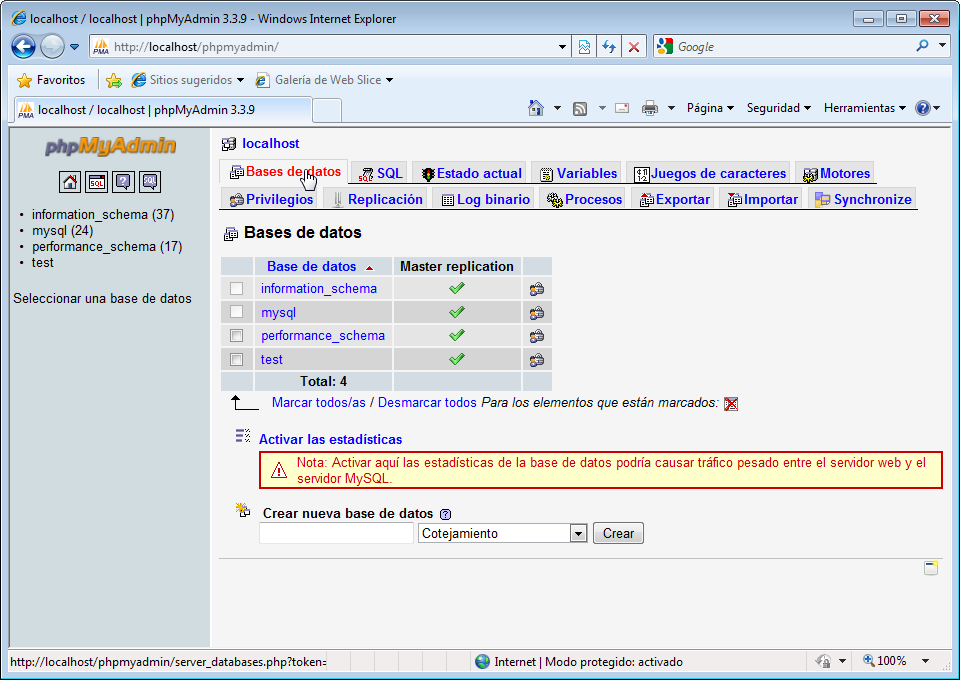The width and height of the screenshot is (960, 680).
Task: Click the localhost server icon in breadcrumb
Action: (229, 144)
